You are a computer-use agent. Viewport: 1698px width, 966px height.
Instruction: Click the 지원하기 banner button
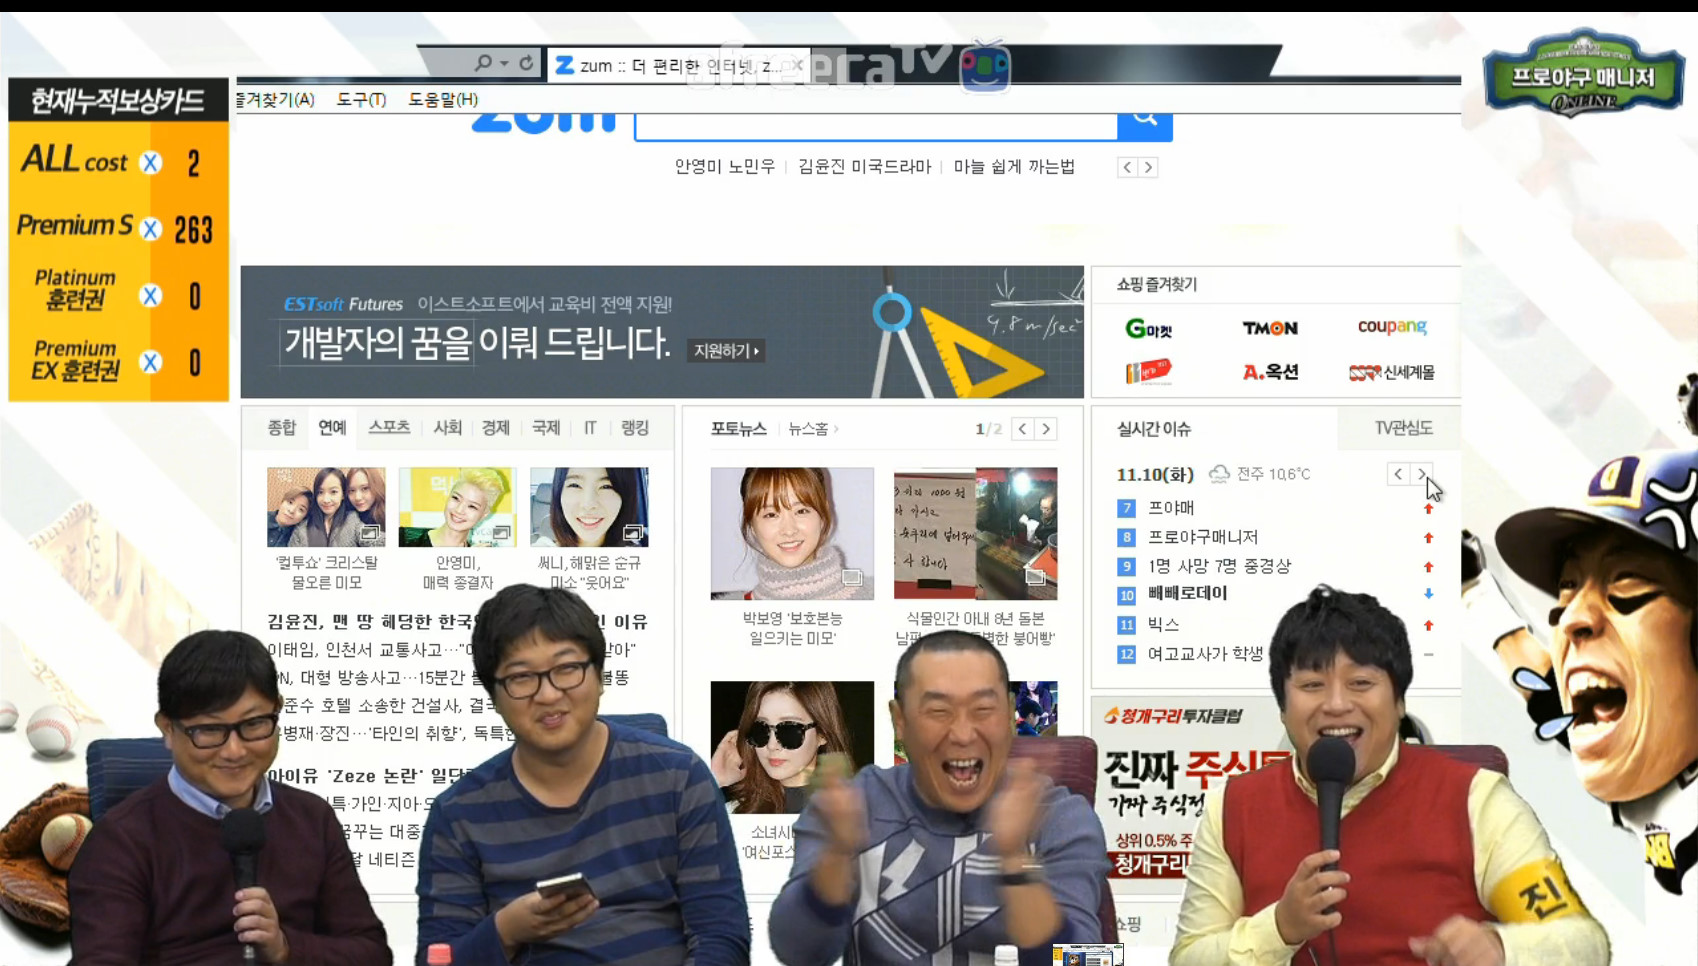pos(726,351)
